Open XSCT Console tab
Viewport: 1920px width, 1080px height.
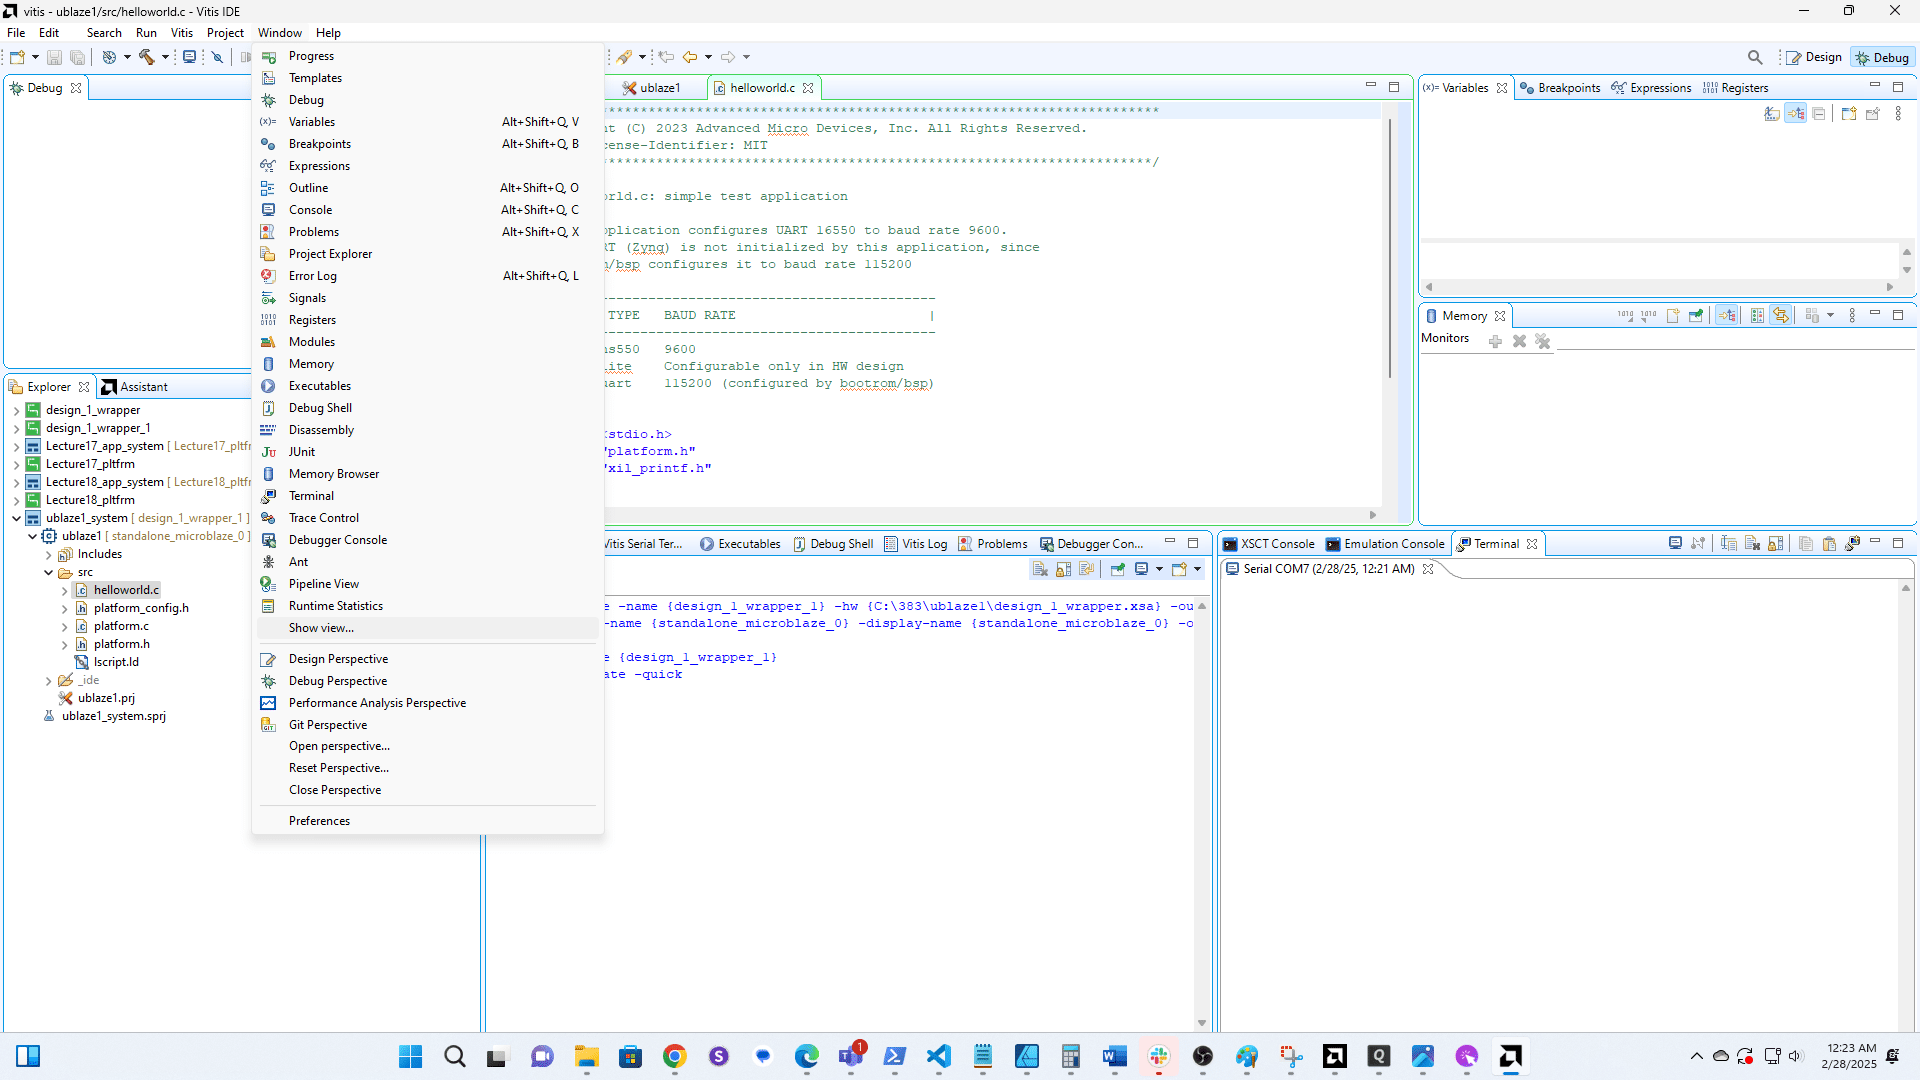(1268, 544)
